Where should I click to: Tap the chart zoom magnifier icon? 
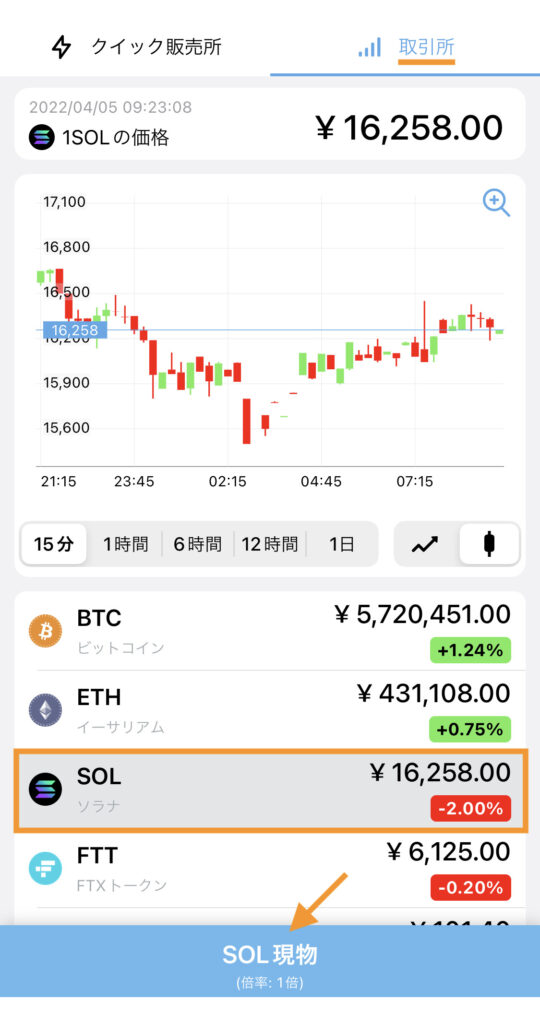496,202
